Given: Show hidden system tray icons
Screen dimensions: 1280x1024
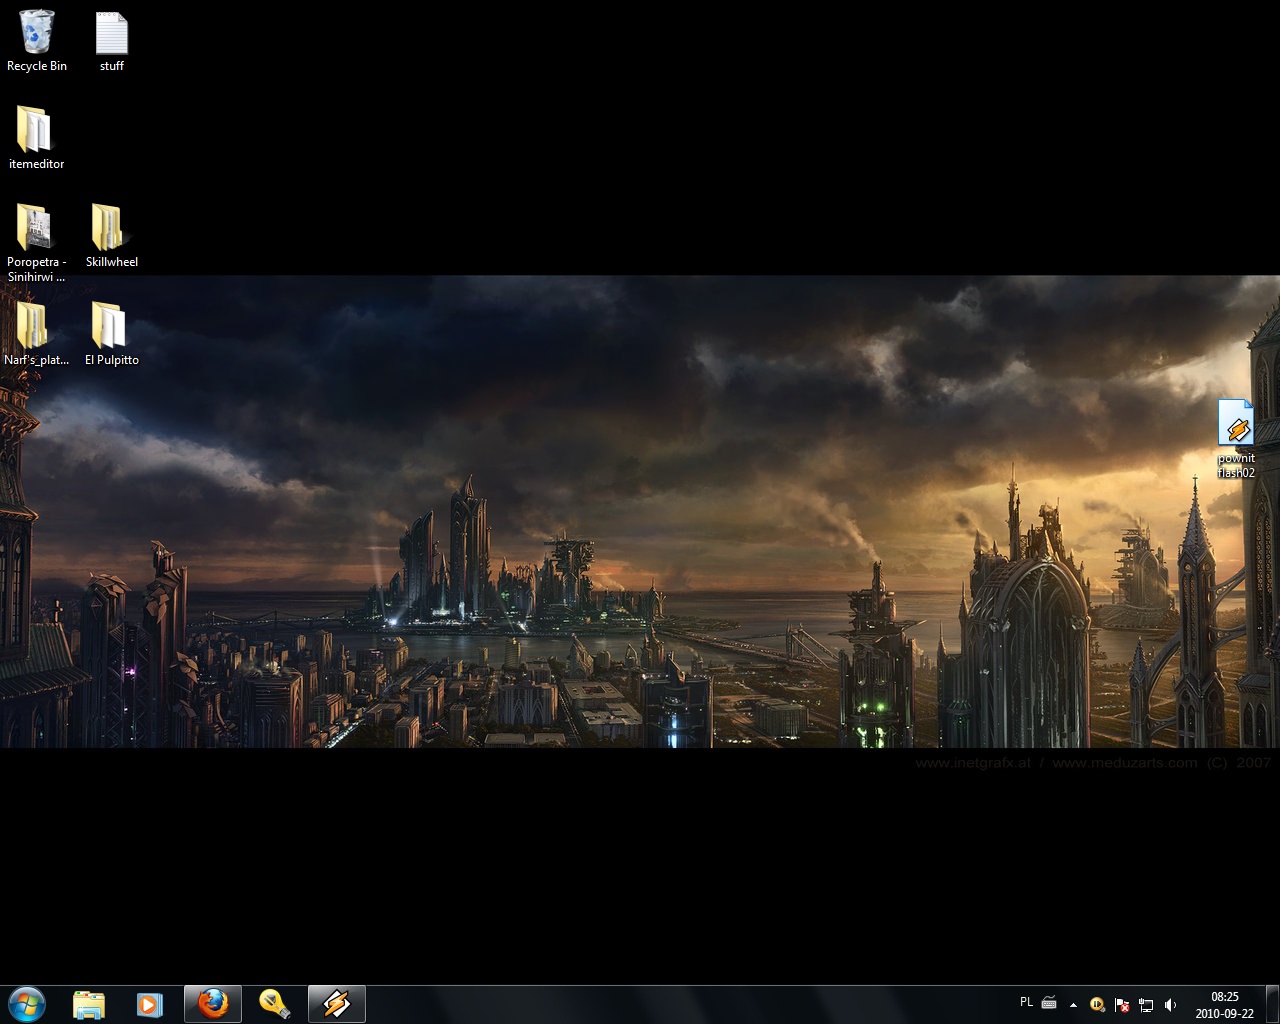Looking at the screenshot, I should (x=1073, y=1005).
